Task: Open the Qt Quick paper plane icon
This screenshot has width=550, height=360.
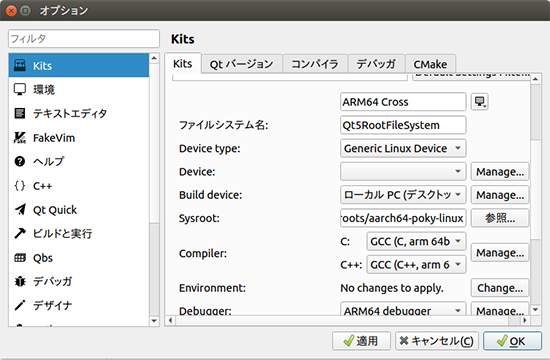Action: point(20,209)
